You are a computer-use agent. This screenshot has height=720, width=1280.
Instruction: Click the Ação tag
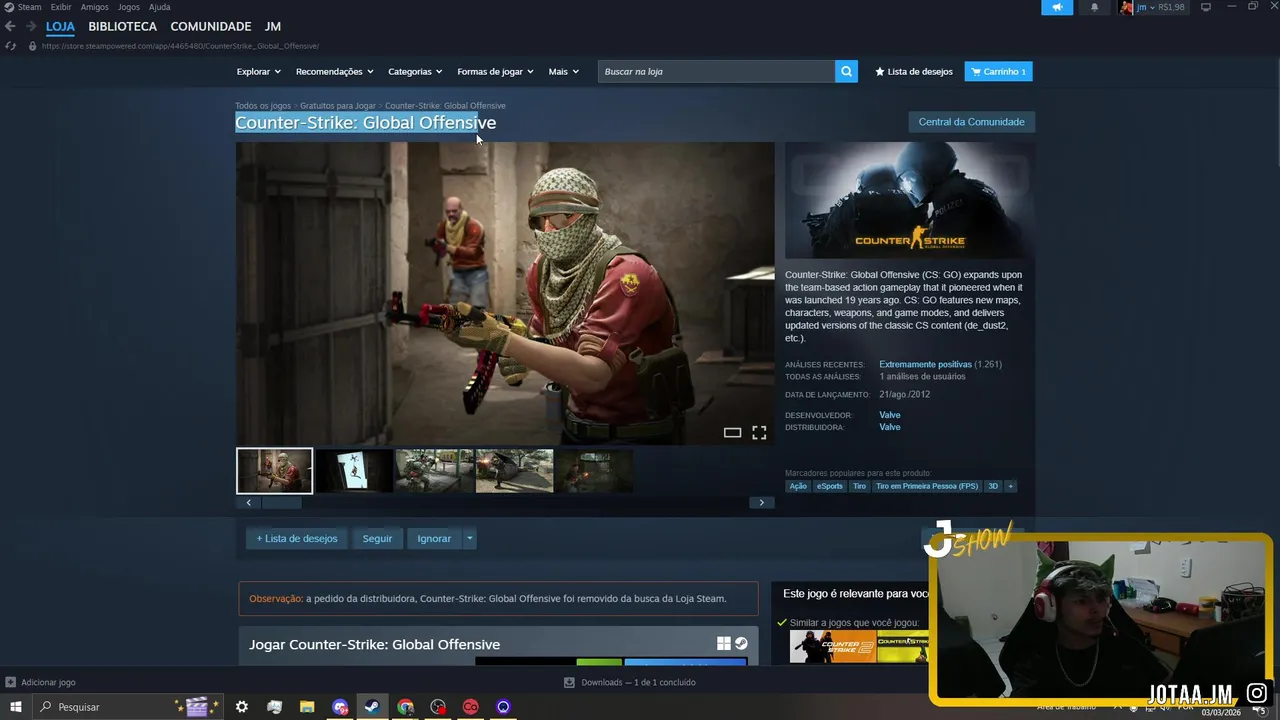click(798, 486)
